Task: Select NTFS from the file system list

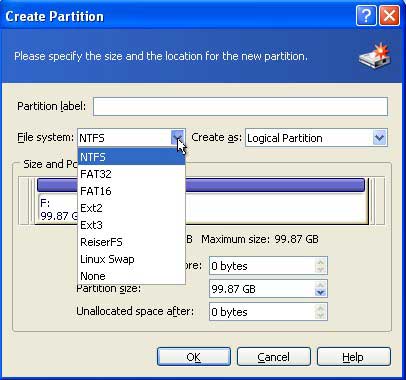Action: pos(131,157)
